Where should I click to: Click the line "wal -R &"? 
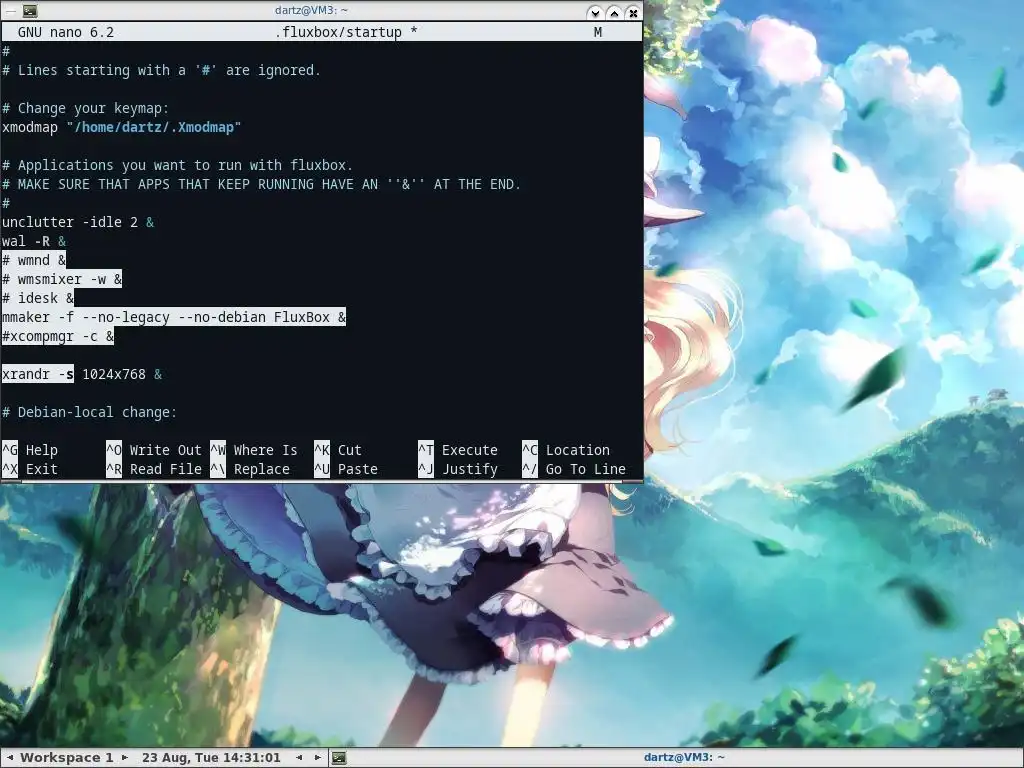34,241
